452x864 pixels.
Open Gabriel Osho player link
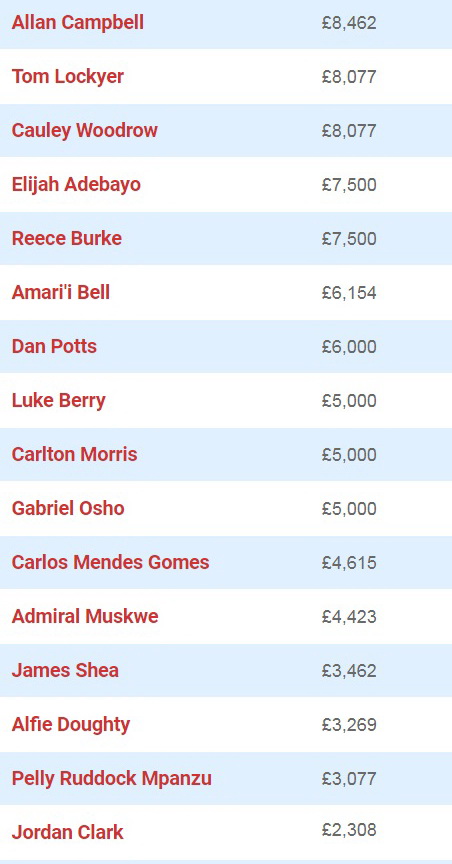(x=68, y=508)
